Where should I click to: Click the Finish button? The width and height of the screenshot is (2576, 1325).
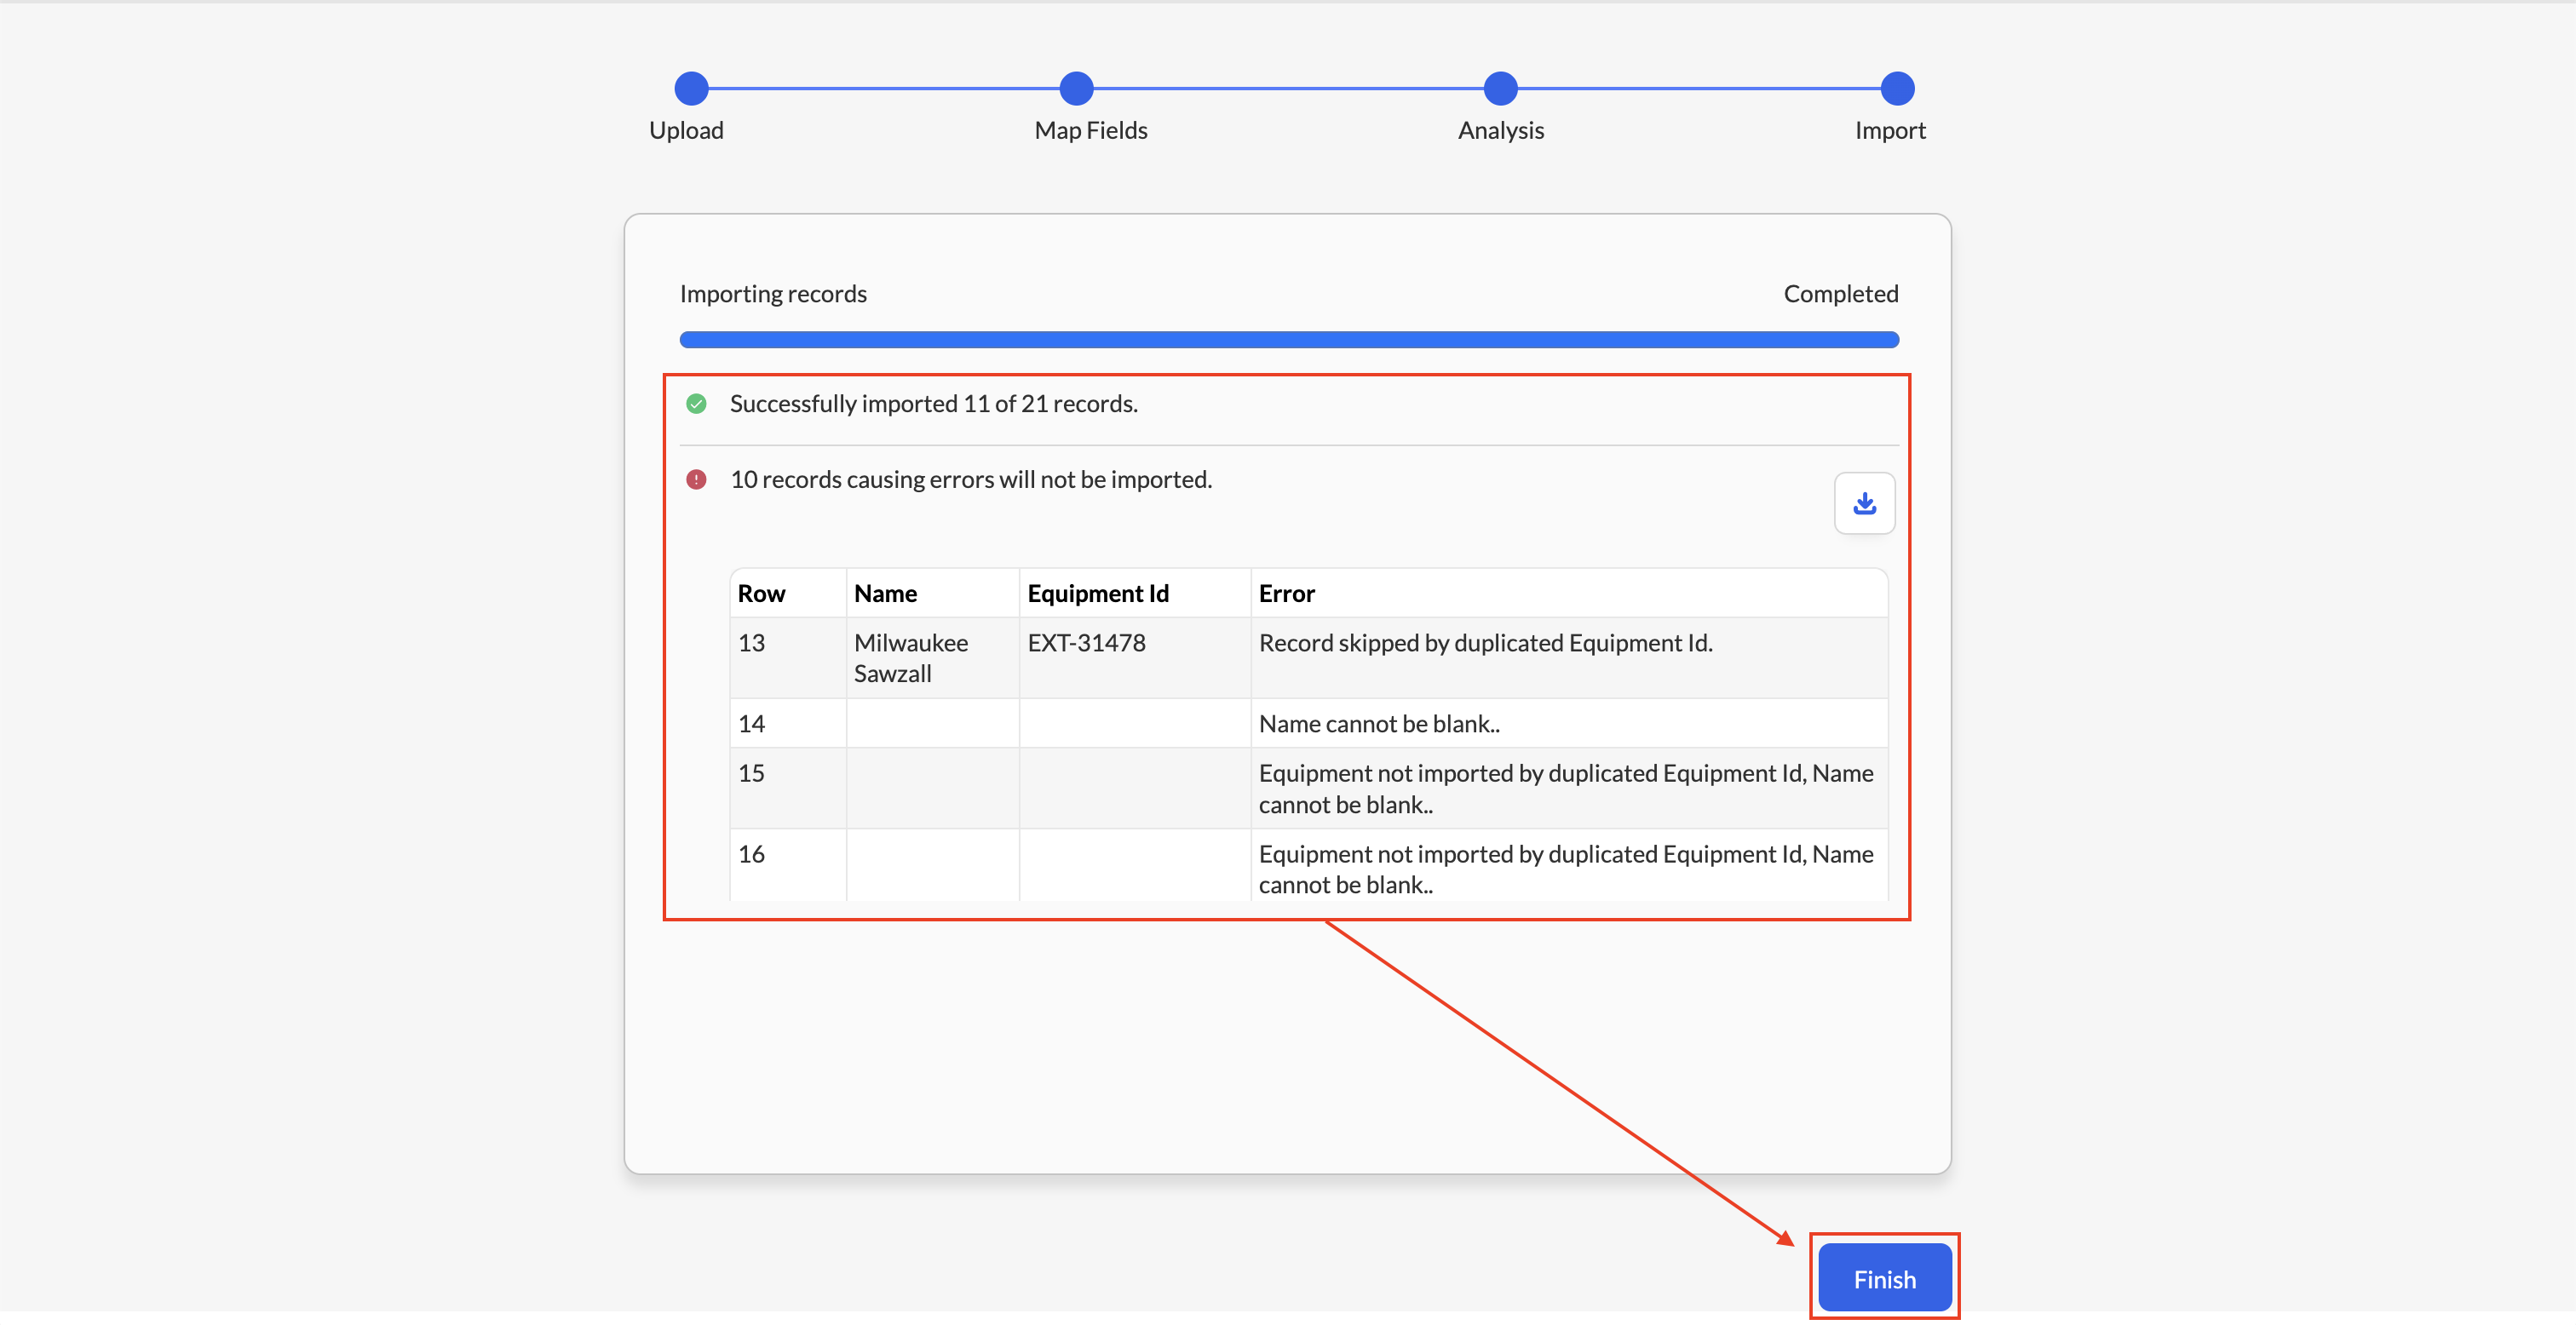point(1884,1278)
